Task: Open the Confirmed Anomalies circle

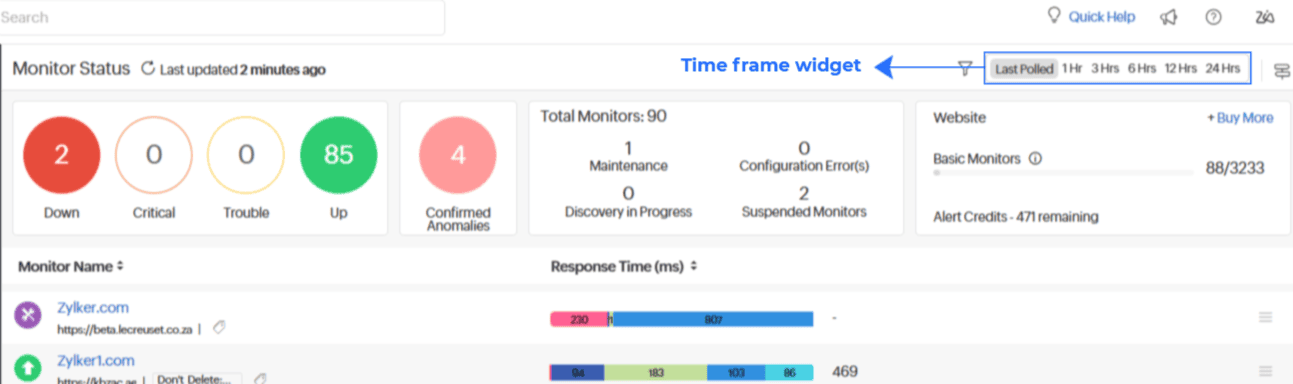Action: click(458, 155)
